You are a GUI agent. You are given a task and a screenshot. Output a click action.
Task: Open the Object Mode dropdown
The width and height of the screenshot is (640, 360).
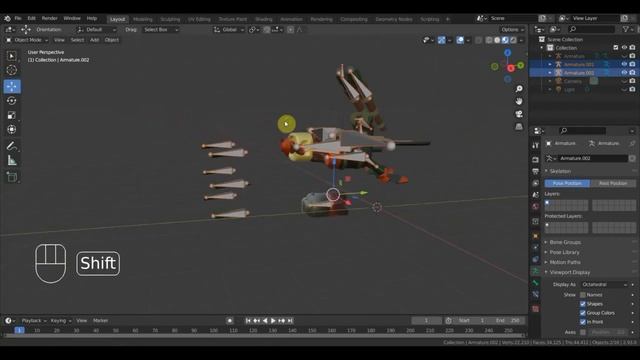(27, 40)
